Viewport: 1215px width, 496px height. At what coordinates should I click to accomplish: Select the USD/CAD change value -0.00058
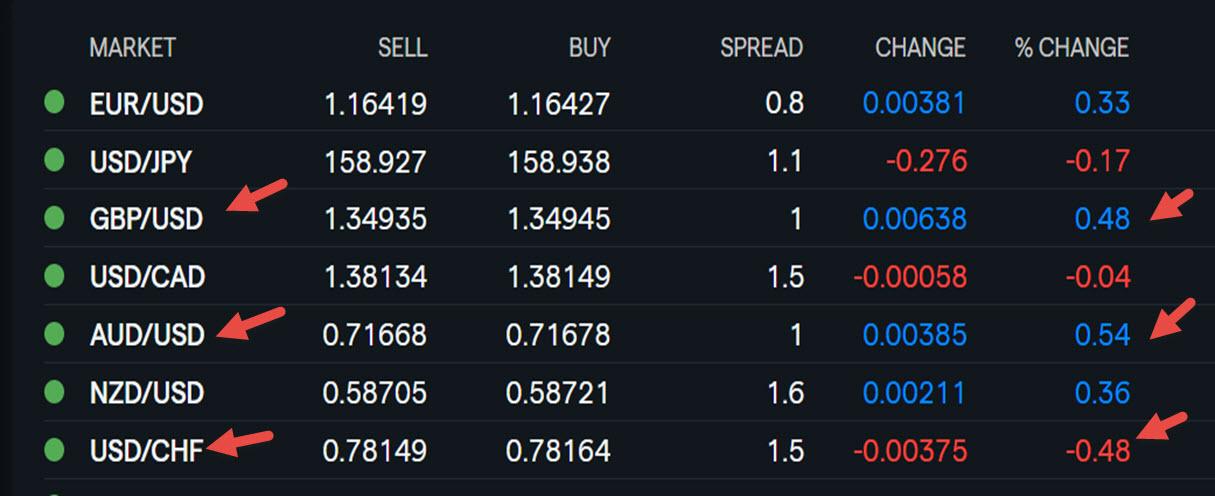pos(910,276)
